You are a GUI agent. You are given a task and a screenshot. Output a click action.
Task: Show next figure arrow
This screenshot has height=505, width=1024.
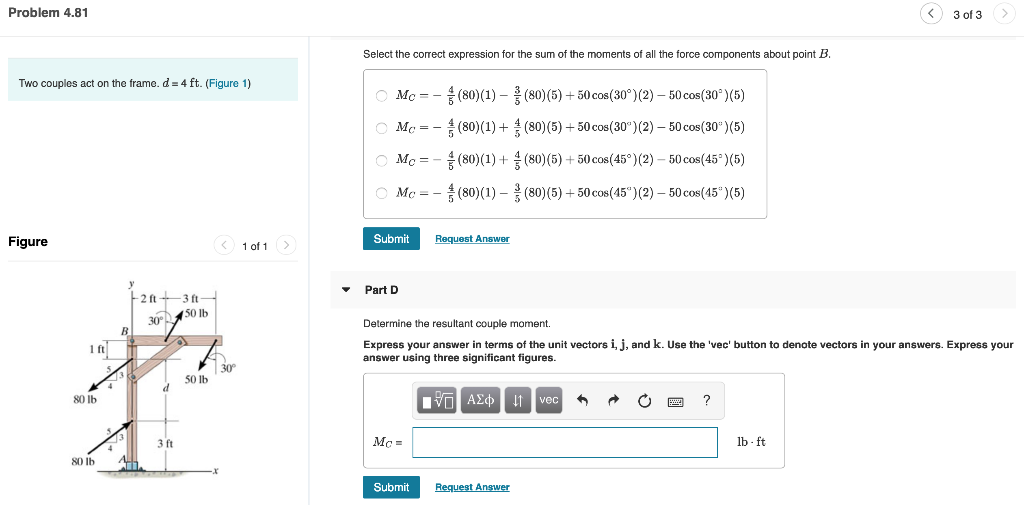point(286,246)
